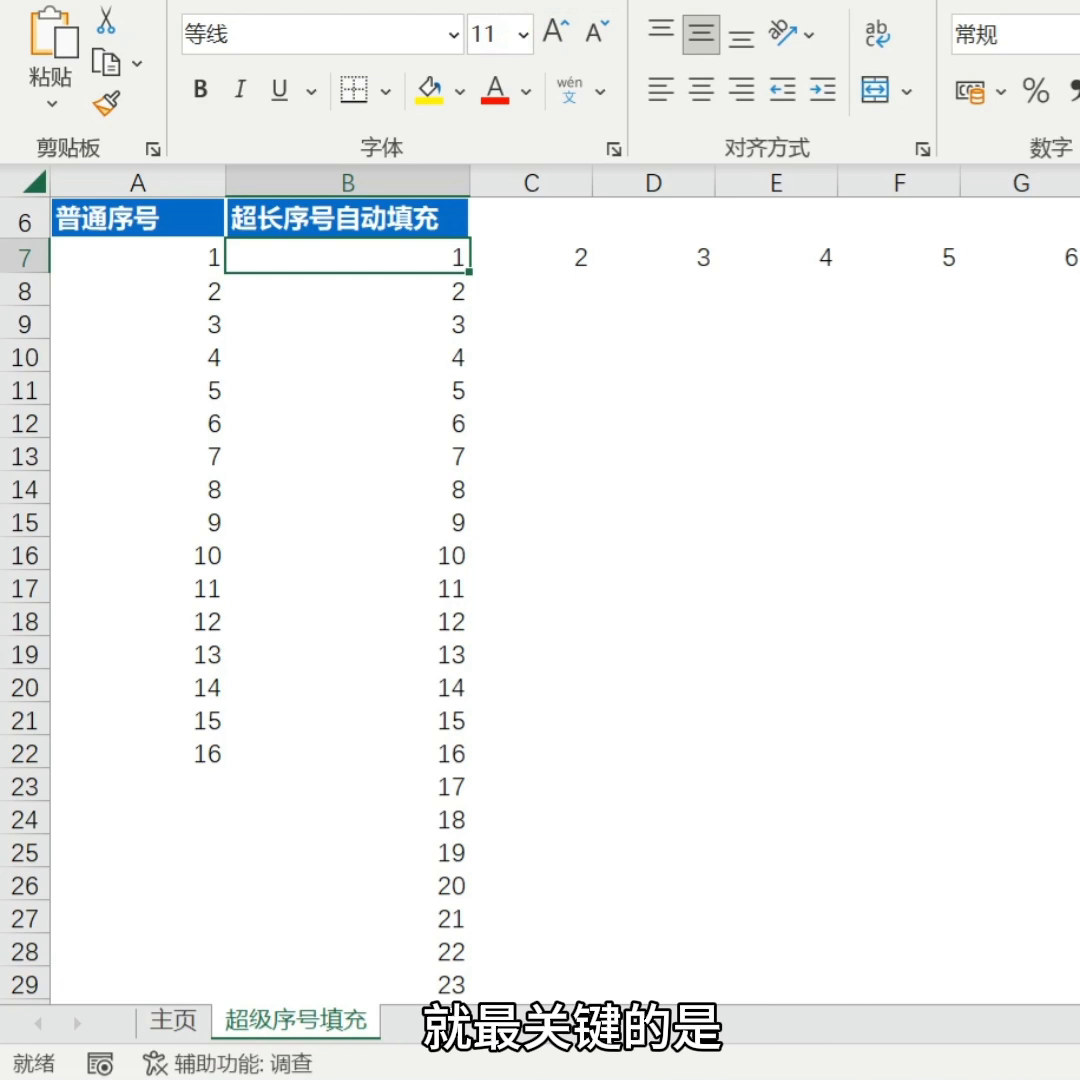
Task: Open the phonetic guide dropdown arrow
Action: click(x=601, y=91)
